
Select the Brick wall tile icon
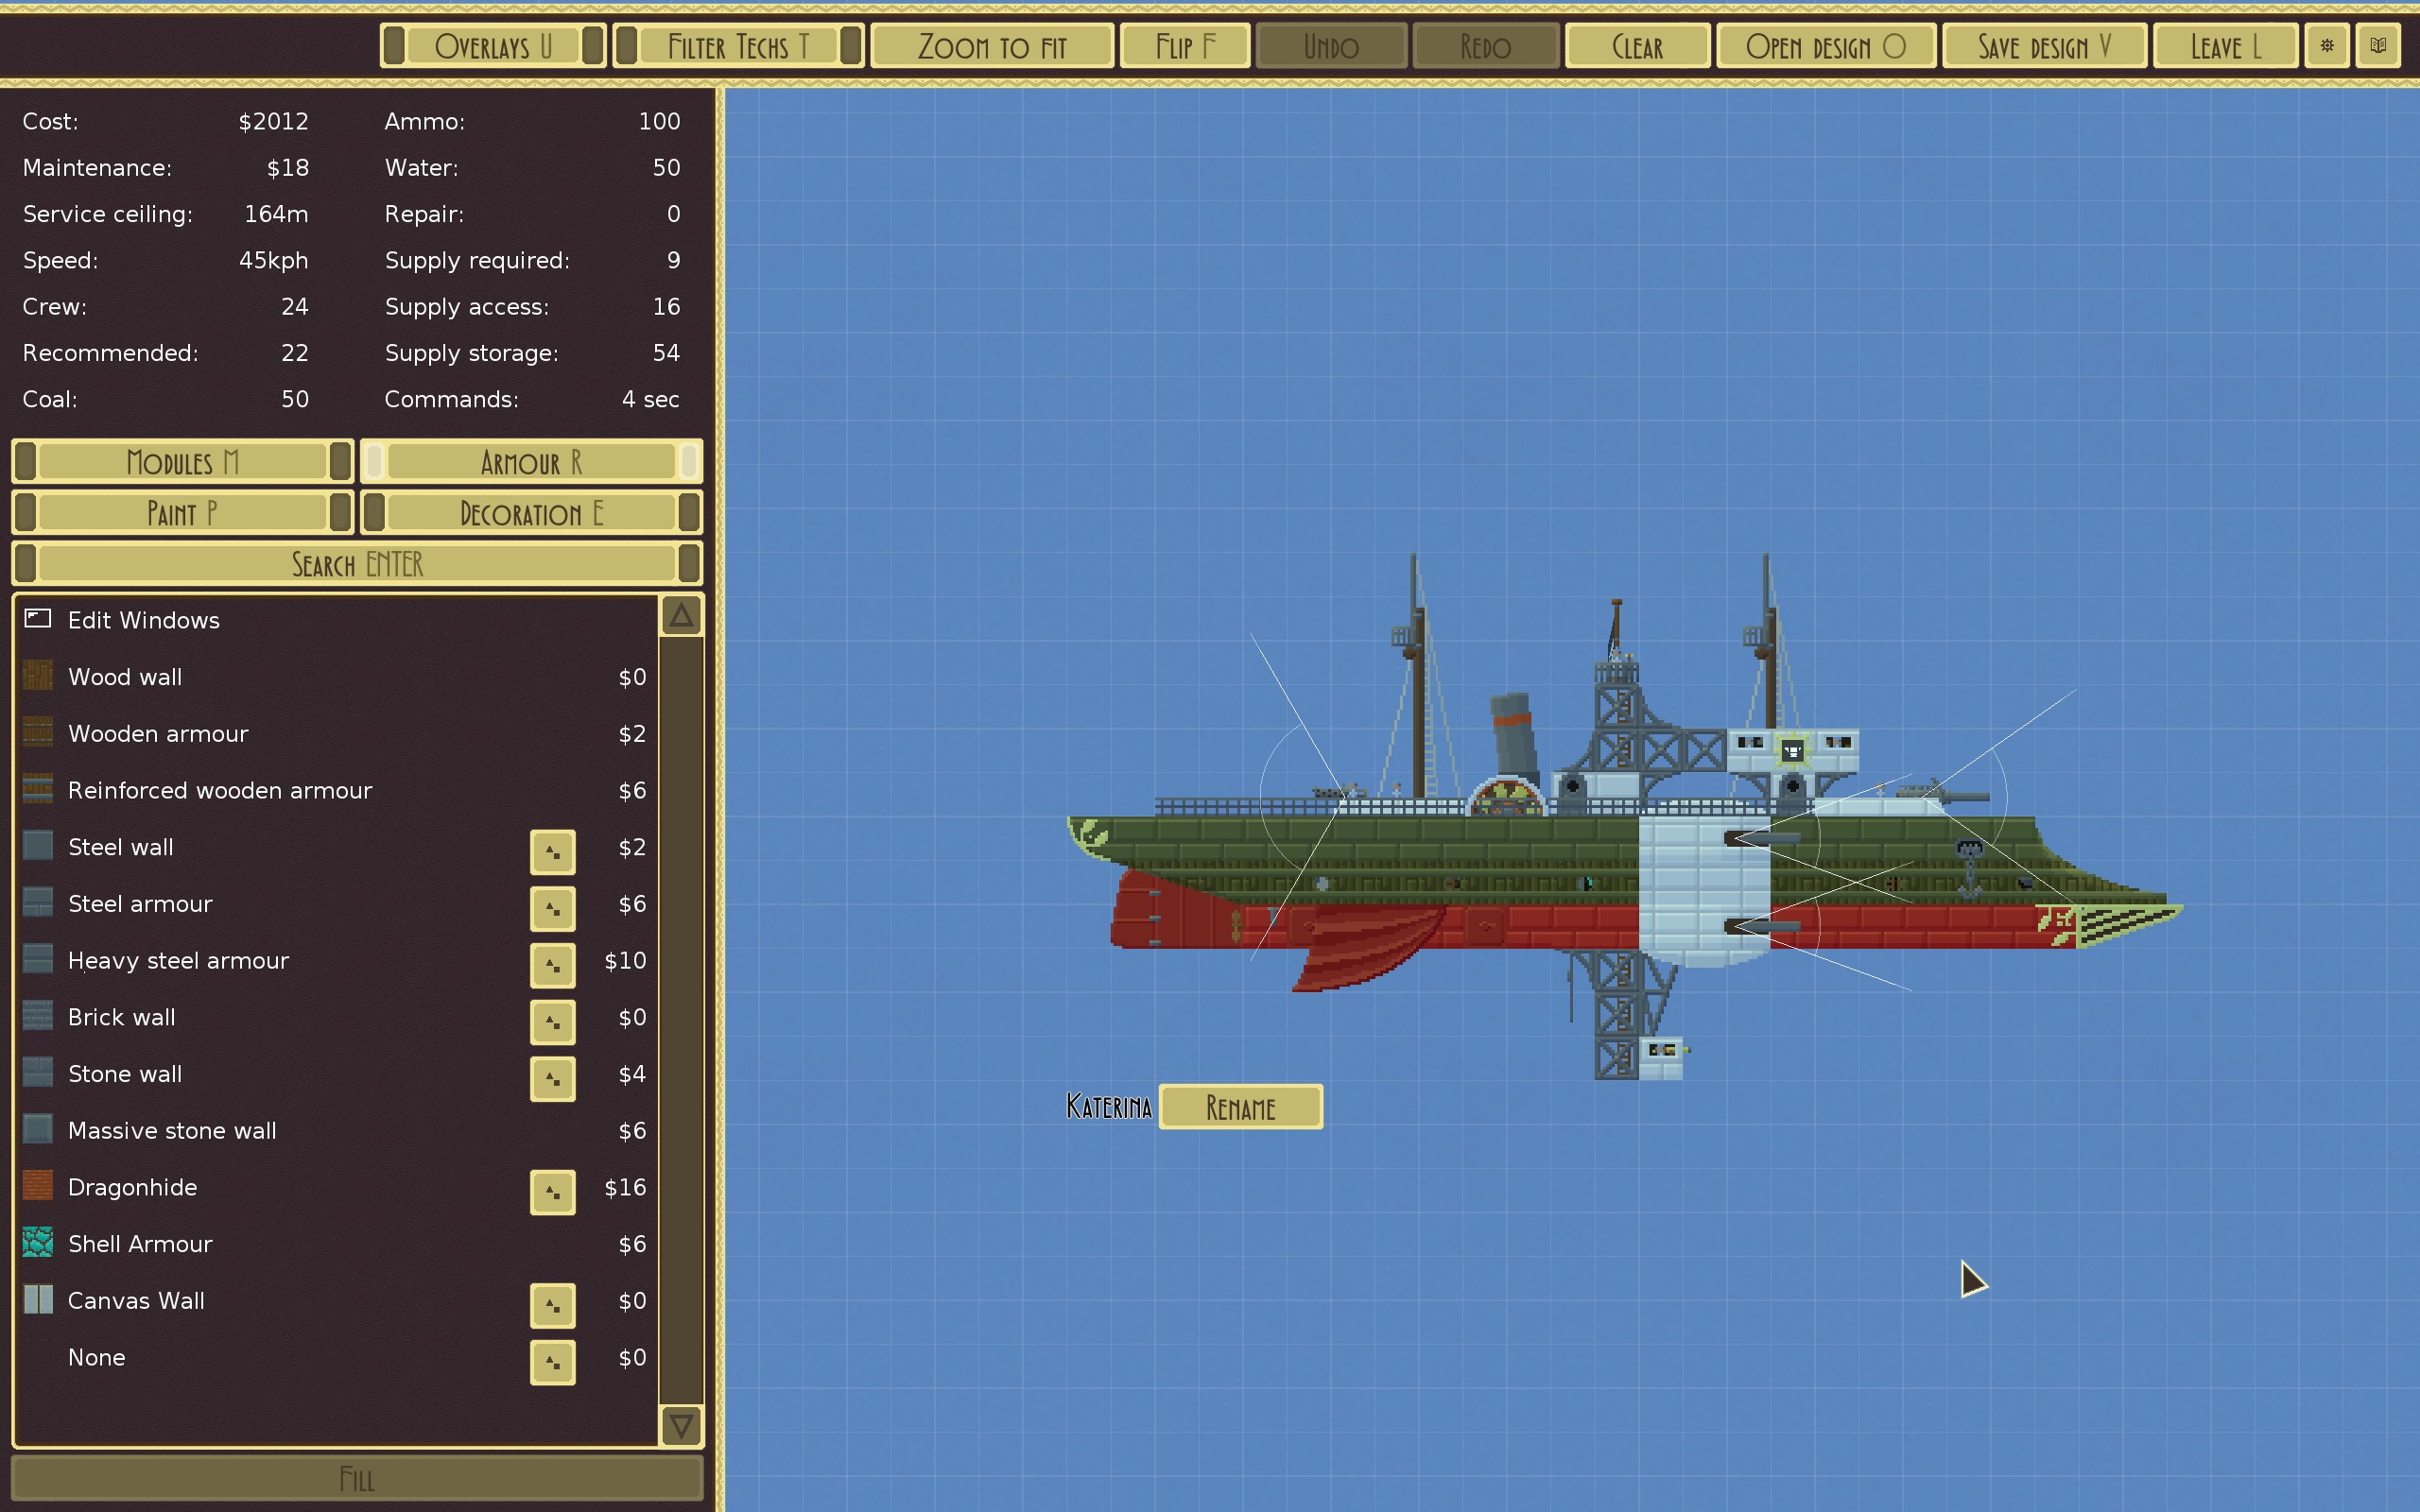38,1017
